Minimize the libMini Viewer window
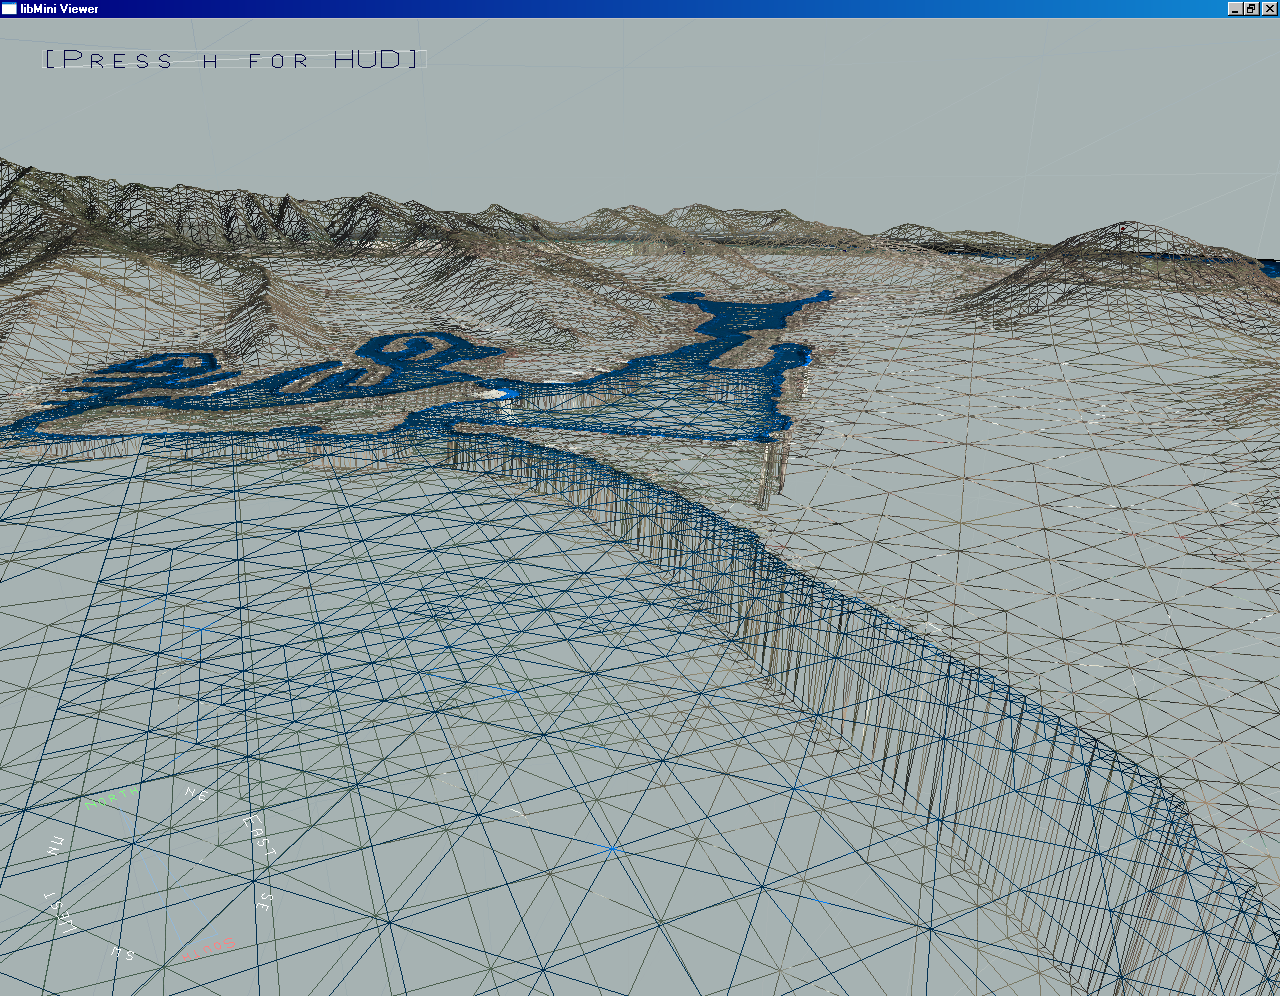 [1234, 8]
